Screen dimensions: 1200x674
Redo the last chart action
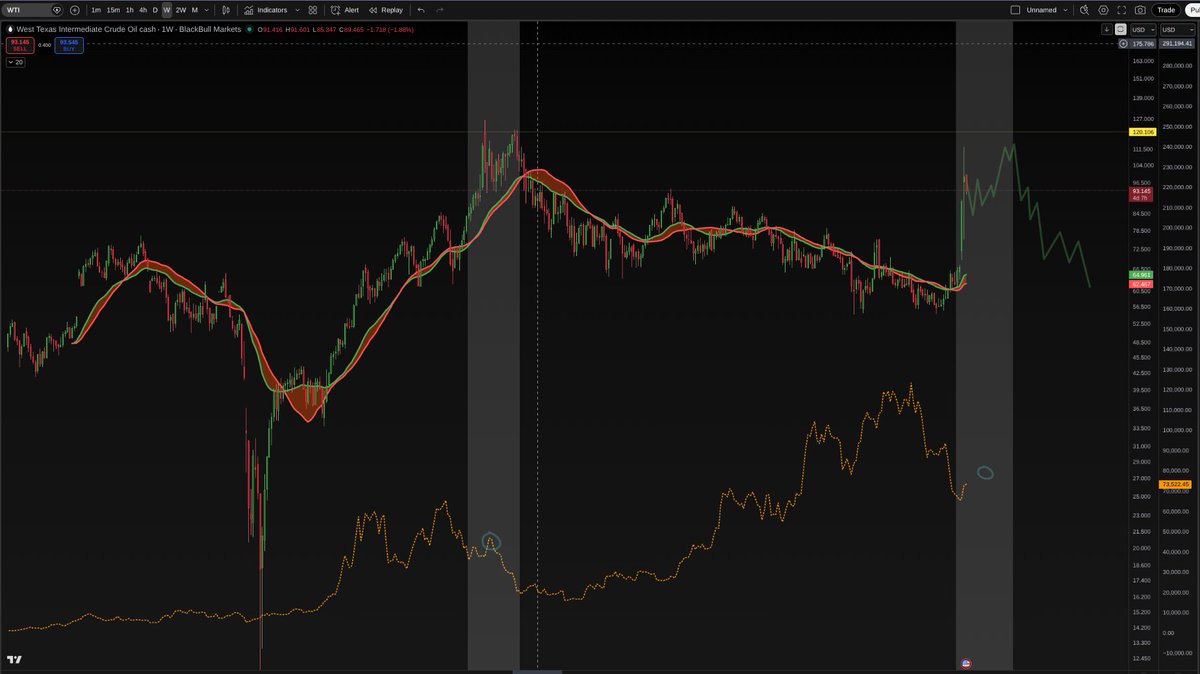440,10
